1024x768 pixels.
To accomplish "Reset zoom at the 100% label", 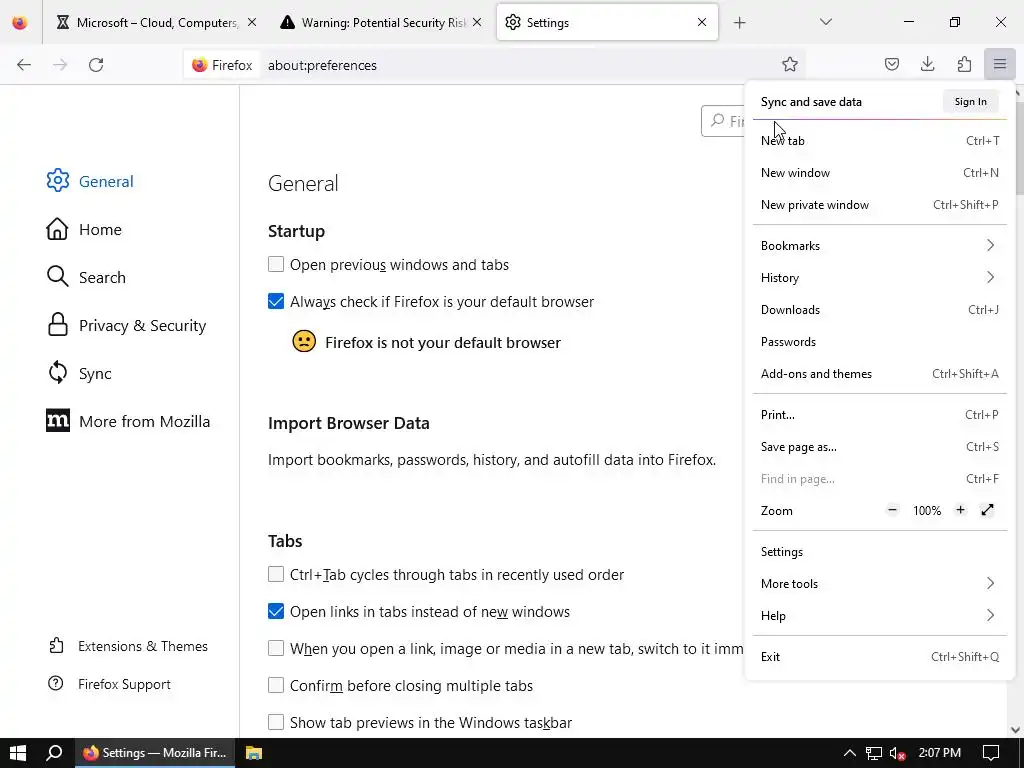I will 927,511.
